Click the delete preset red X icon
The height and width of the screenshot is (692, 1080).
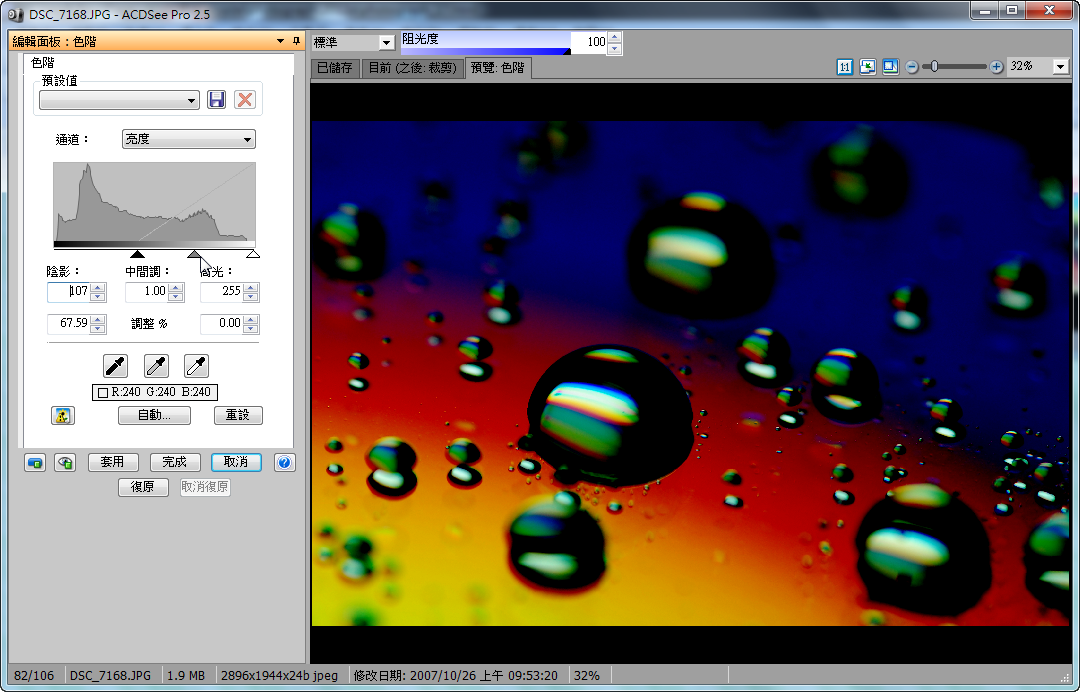[244, 100]
